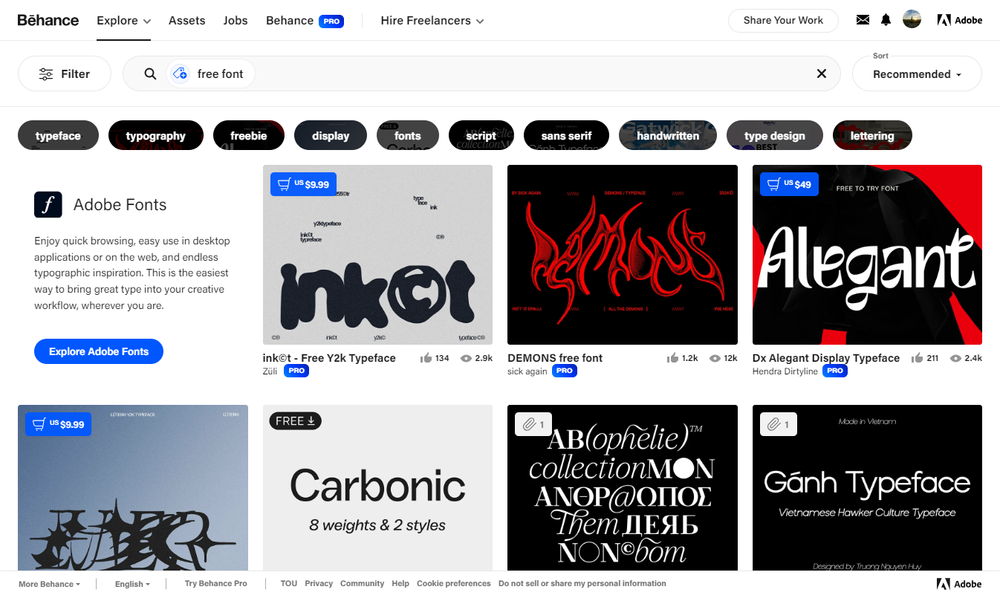Screen dimensions: 1000x595
Task: Open the Jobs section
Action: tap(235, 20)
